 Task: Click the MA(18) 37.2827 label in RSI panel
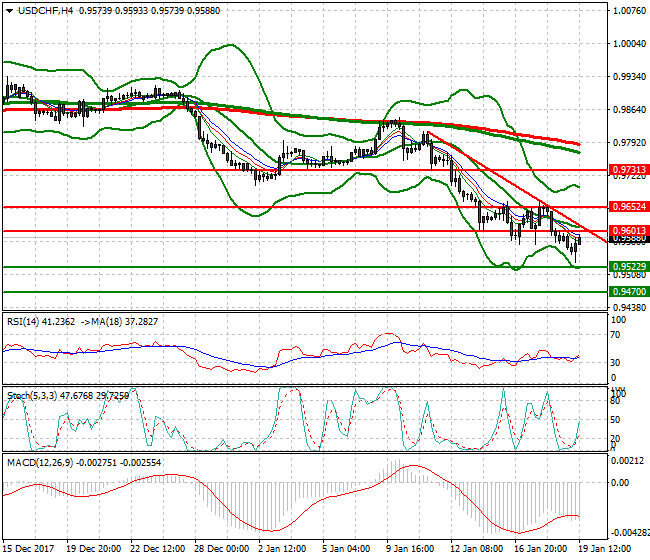coord(126,322)
